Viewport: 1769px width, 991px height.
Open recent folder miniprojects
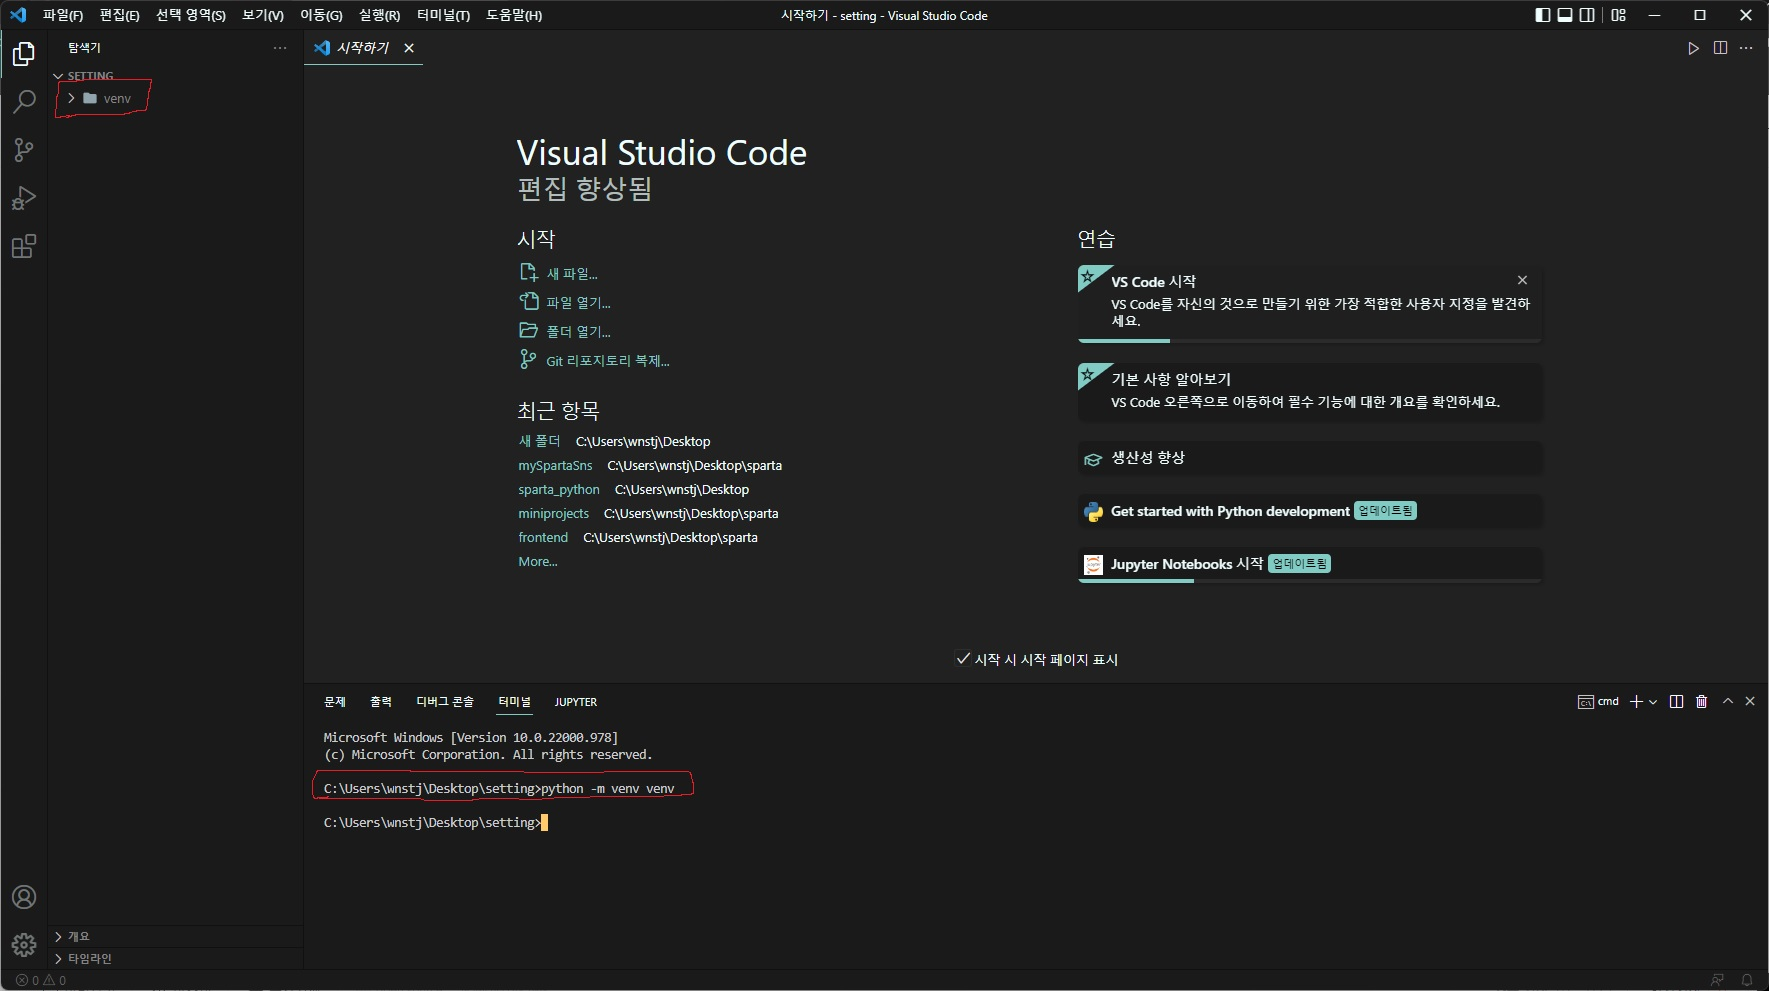[x=554, y=514]
